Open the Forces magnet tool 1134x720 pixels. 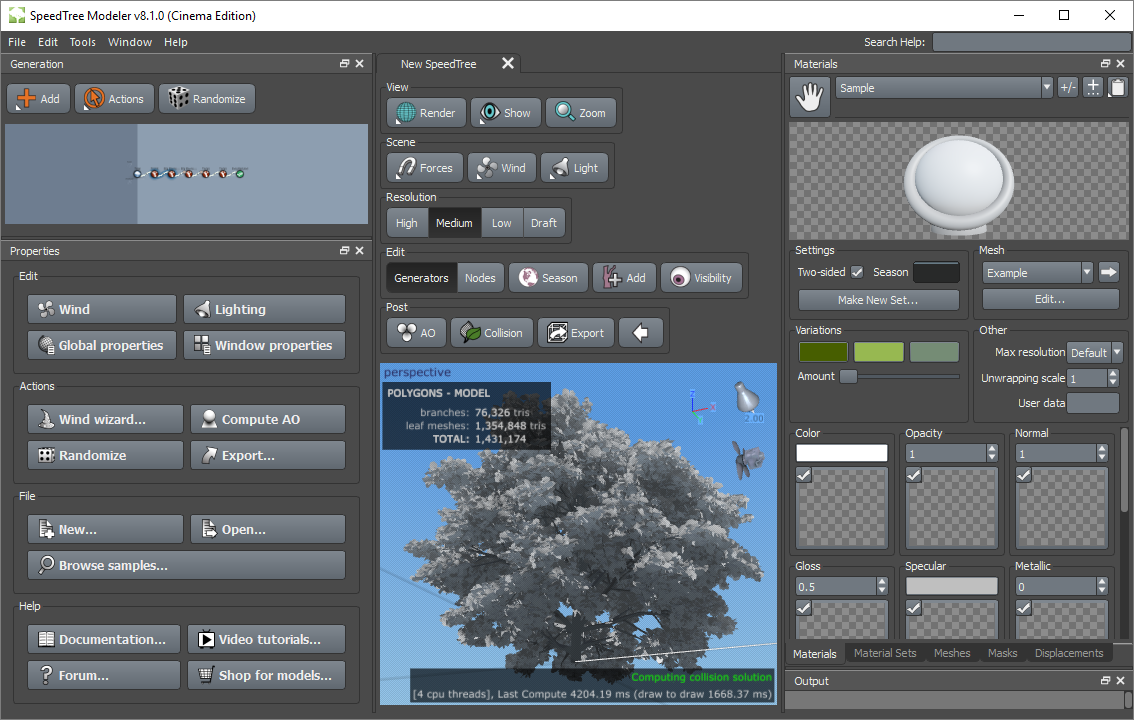(x=426, y=168)
